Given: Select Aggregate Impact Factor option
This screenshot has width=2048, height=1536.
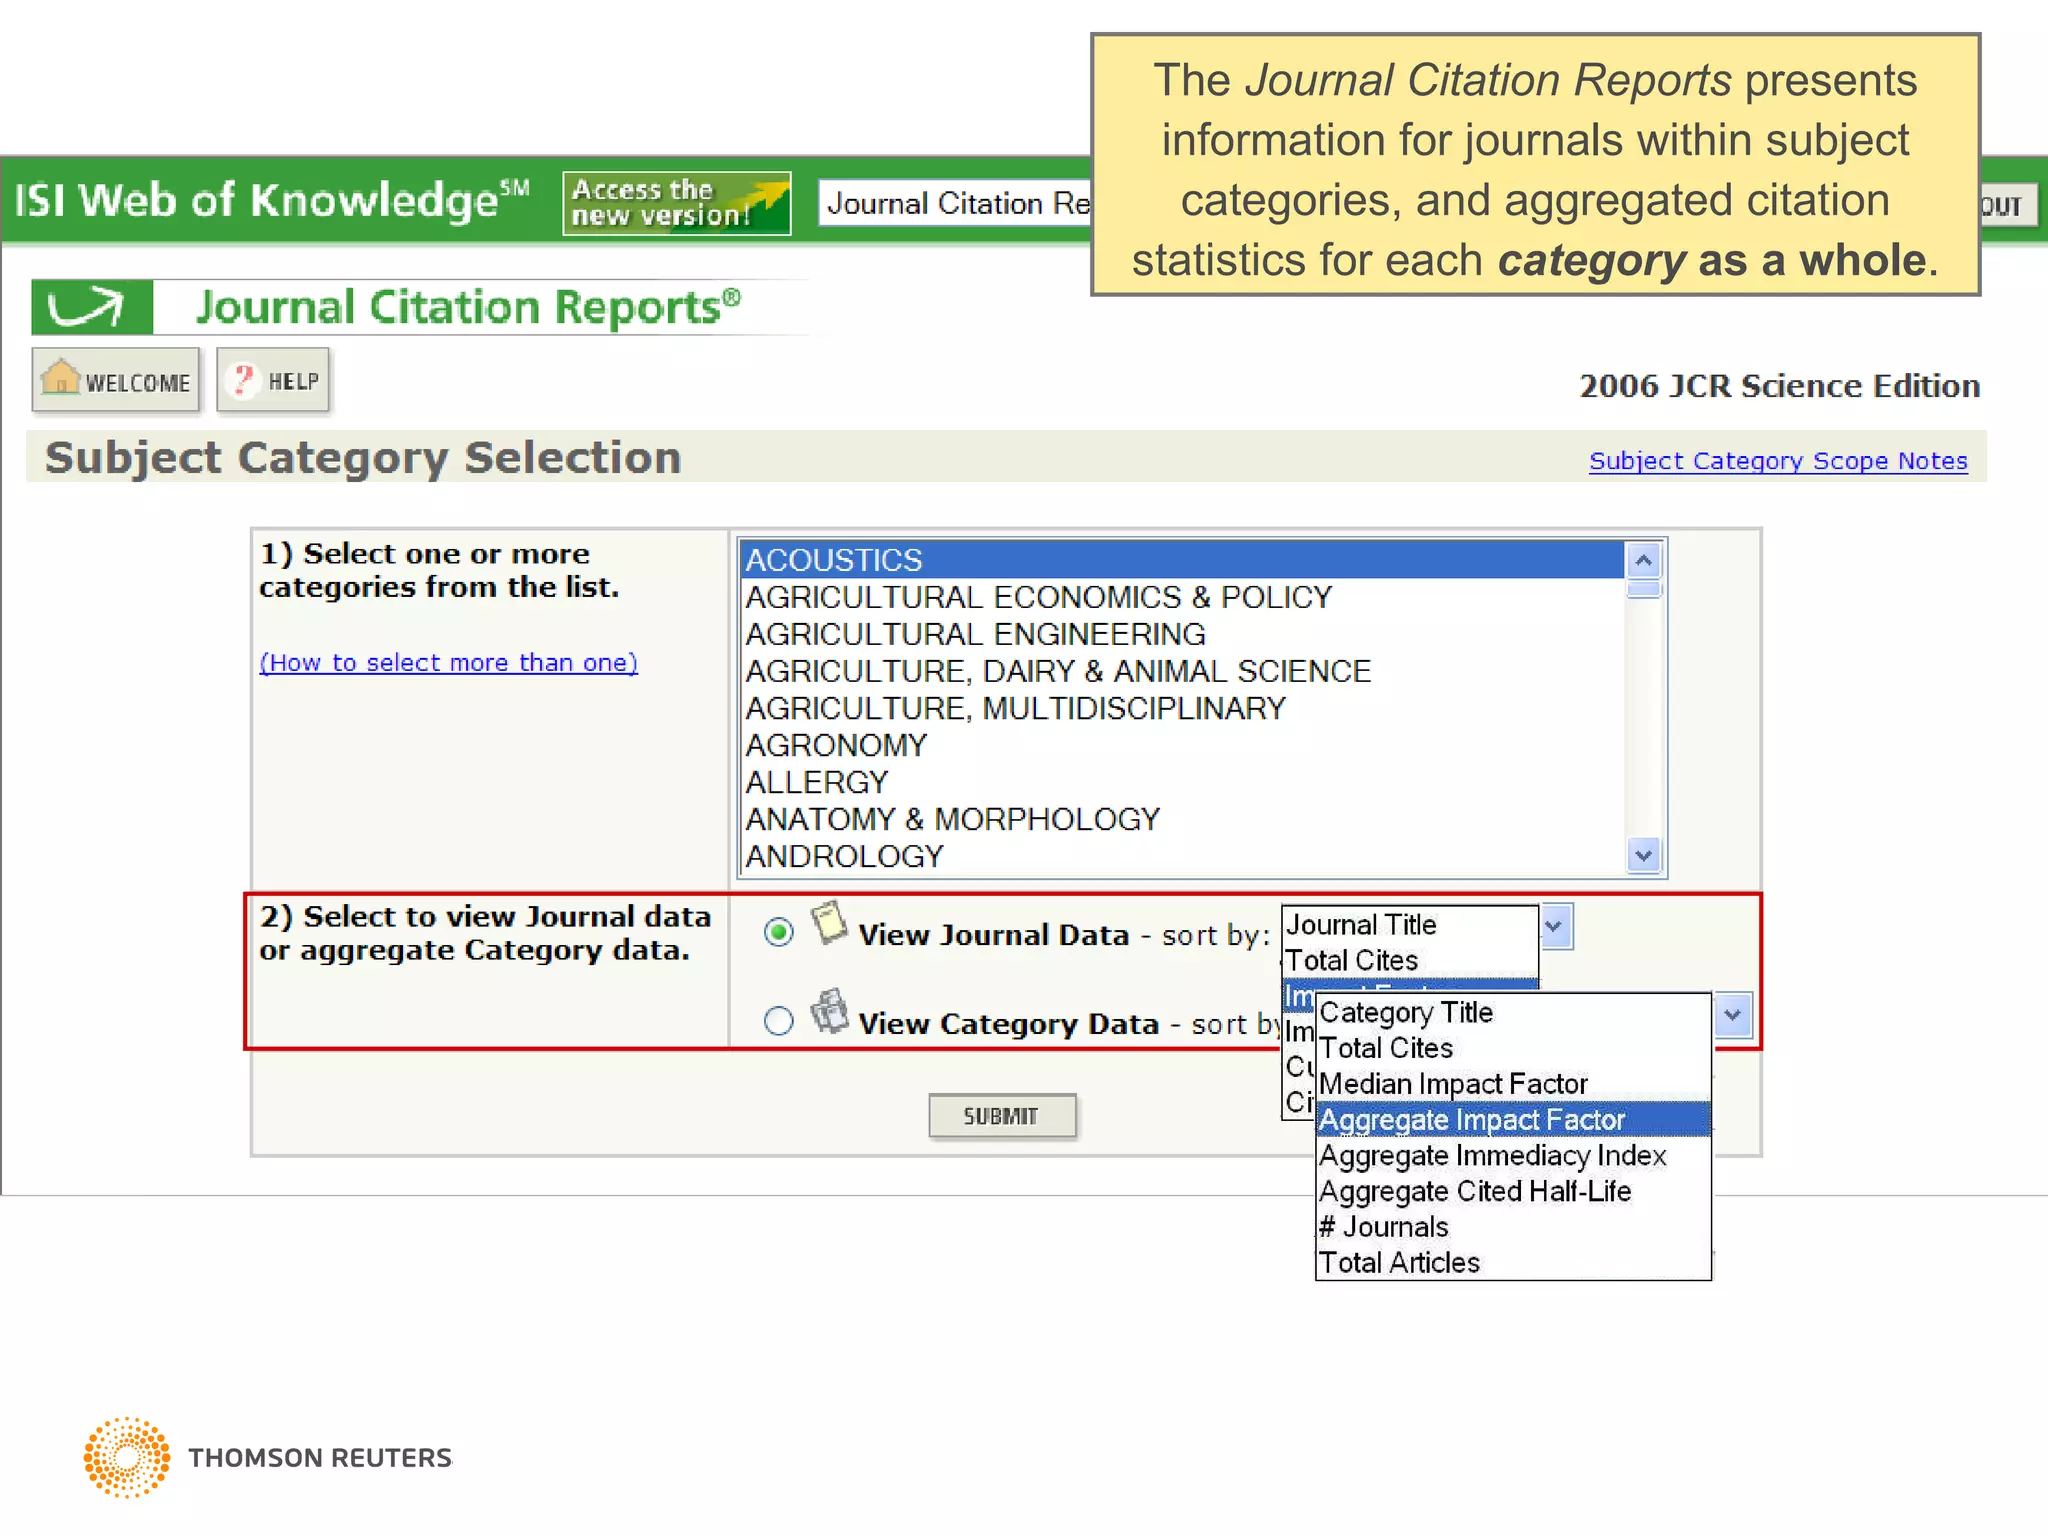Looking at the screenshot, I should (x=1513, y=1120).
